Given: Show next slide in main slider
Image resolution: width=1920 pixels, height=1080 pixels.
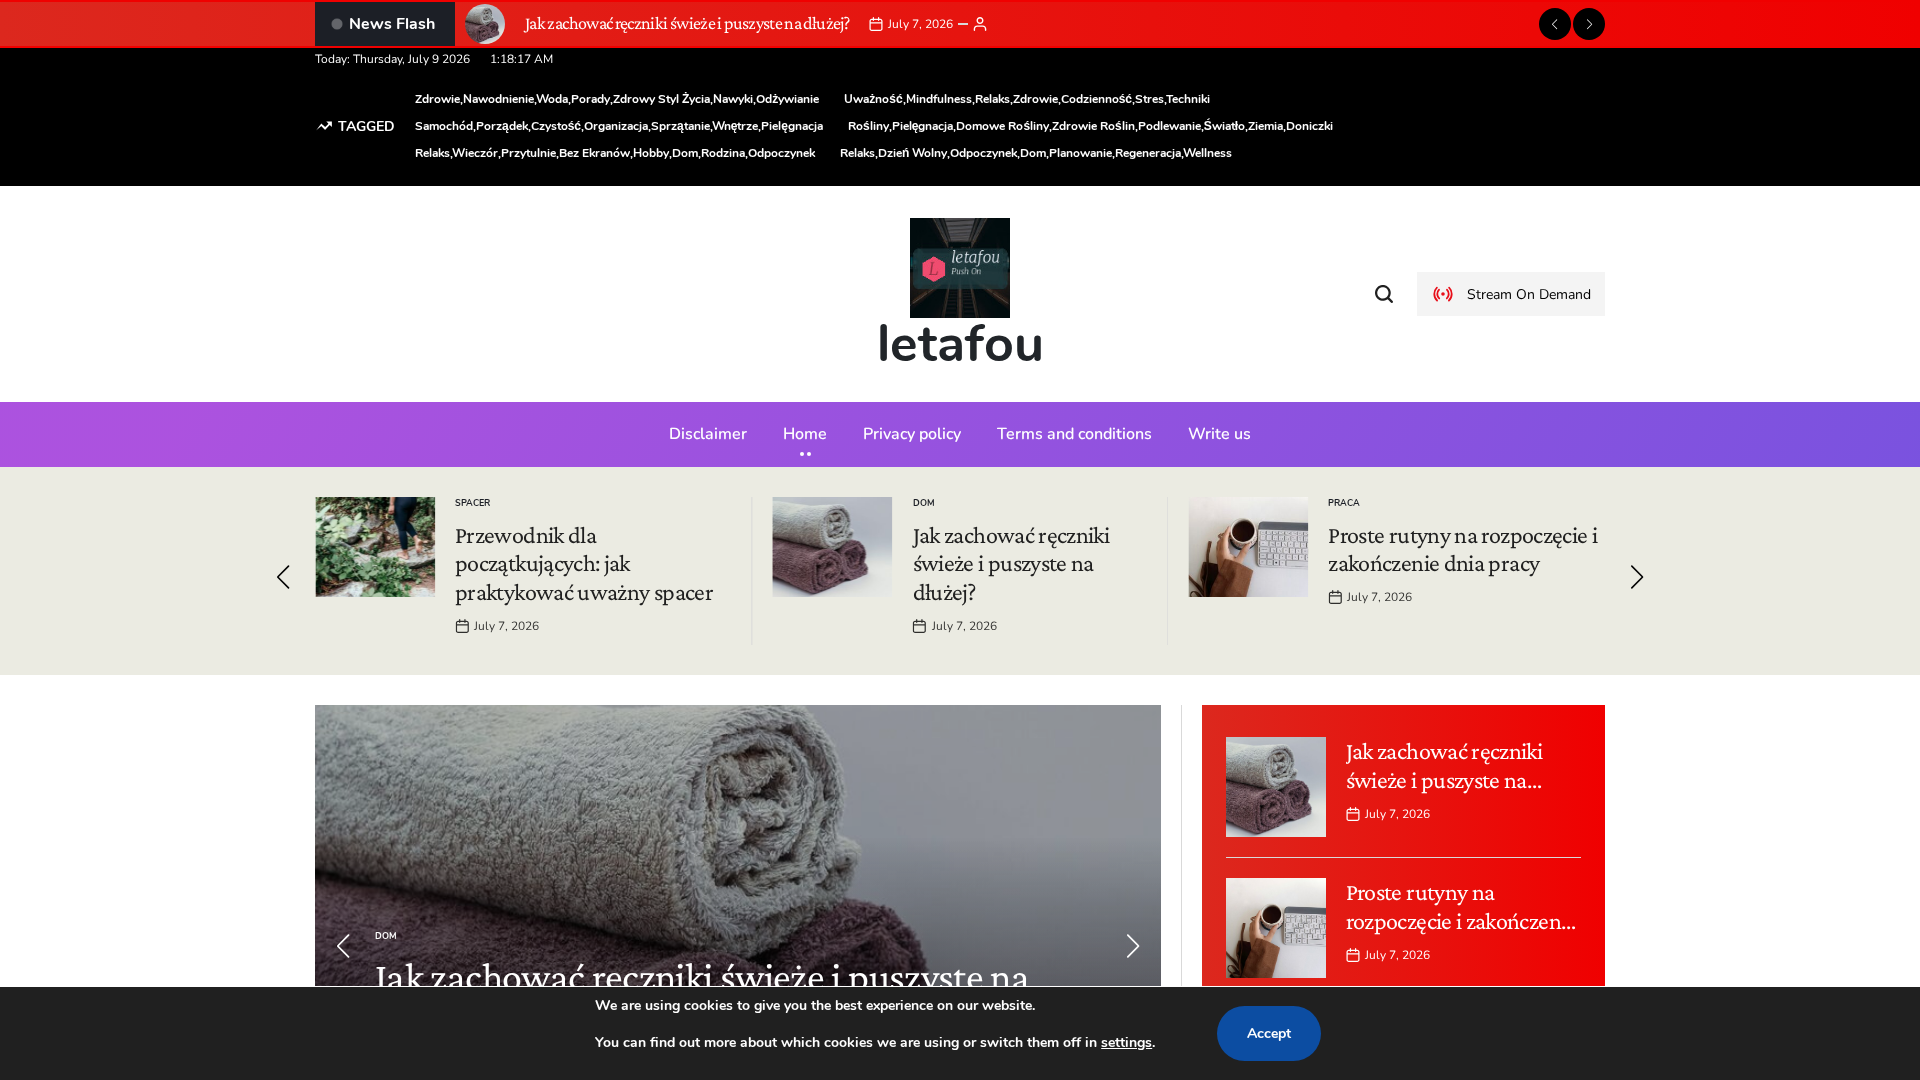Looking at the screenshot, I should [1133, 946].
